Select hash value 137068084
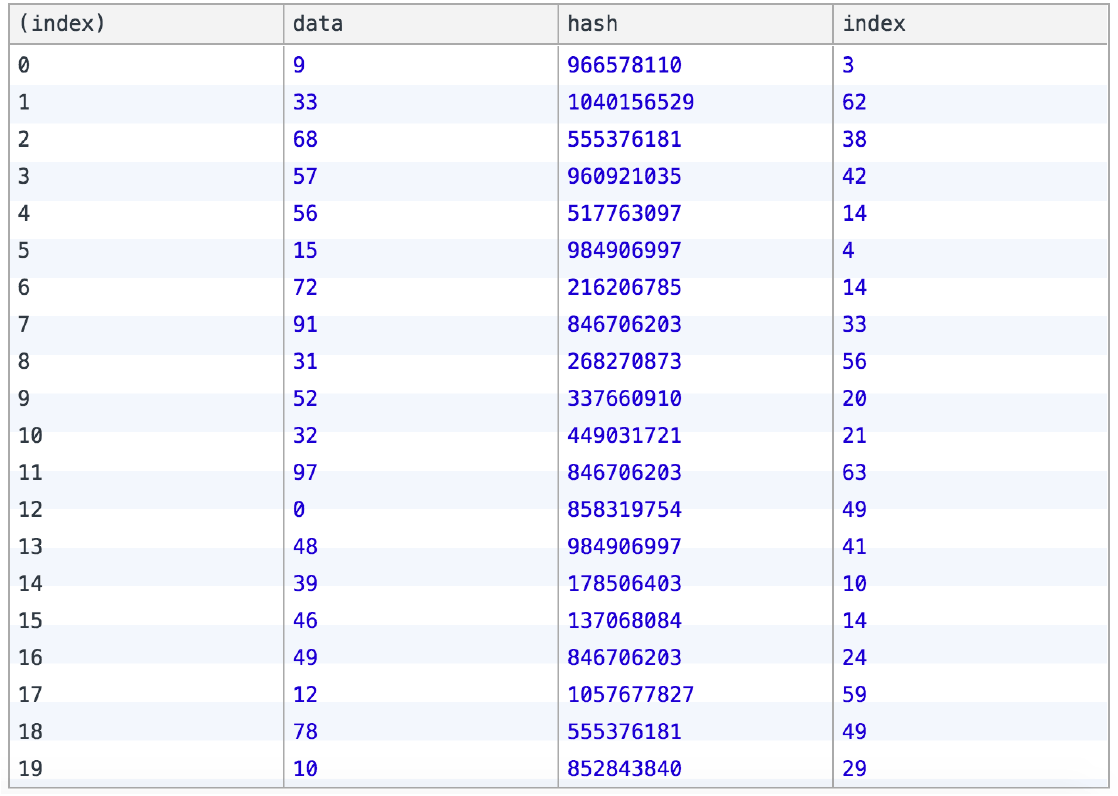Viewport: 1118px width, 796px height. 625,621
